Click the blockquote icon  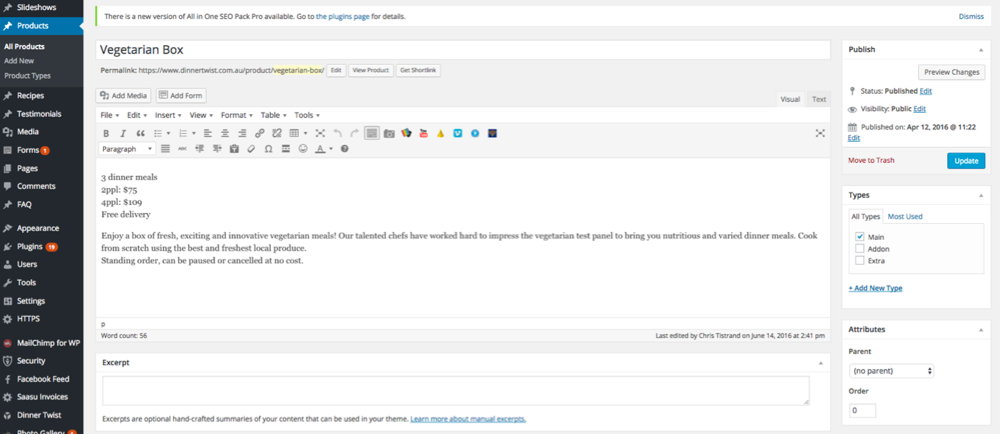(x=140, y=133)
